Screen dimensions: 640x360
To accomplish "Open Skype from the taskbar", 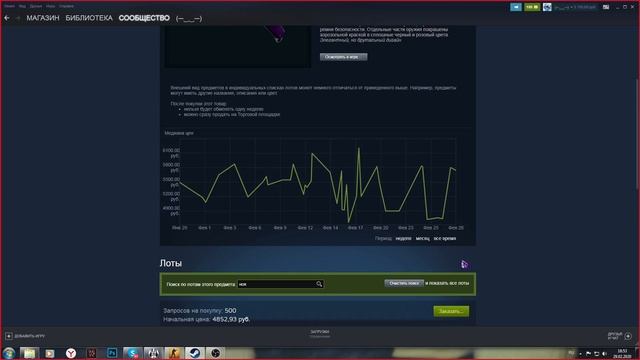I will [133, 353].
